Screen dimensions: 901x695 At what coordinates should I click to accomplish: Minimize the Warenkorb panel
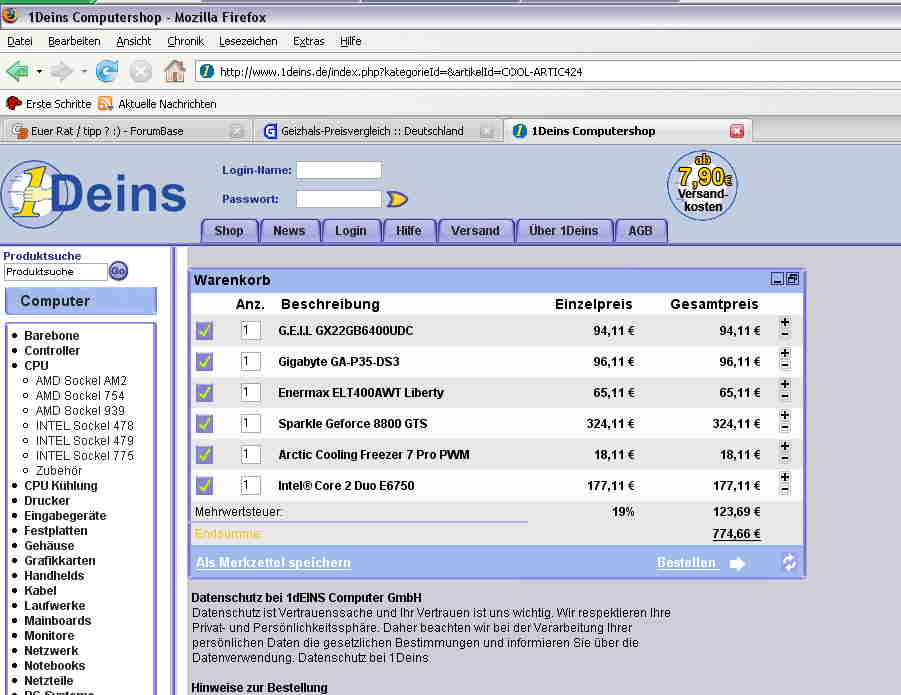[777, 279]
